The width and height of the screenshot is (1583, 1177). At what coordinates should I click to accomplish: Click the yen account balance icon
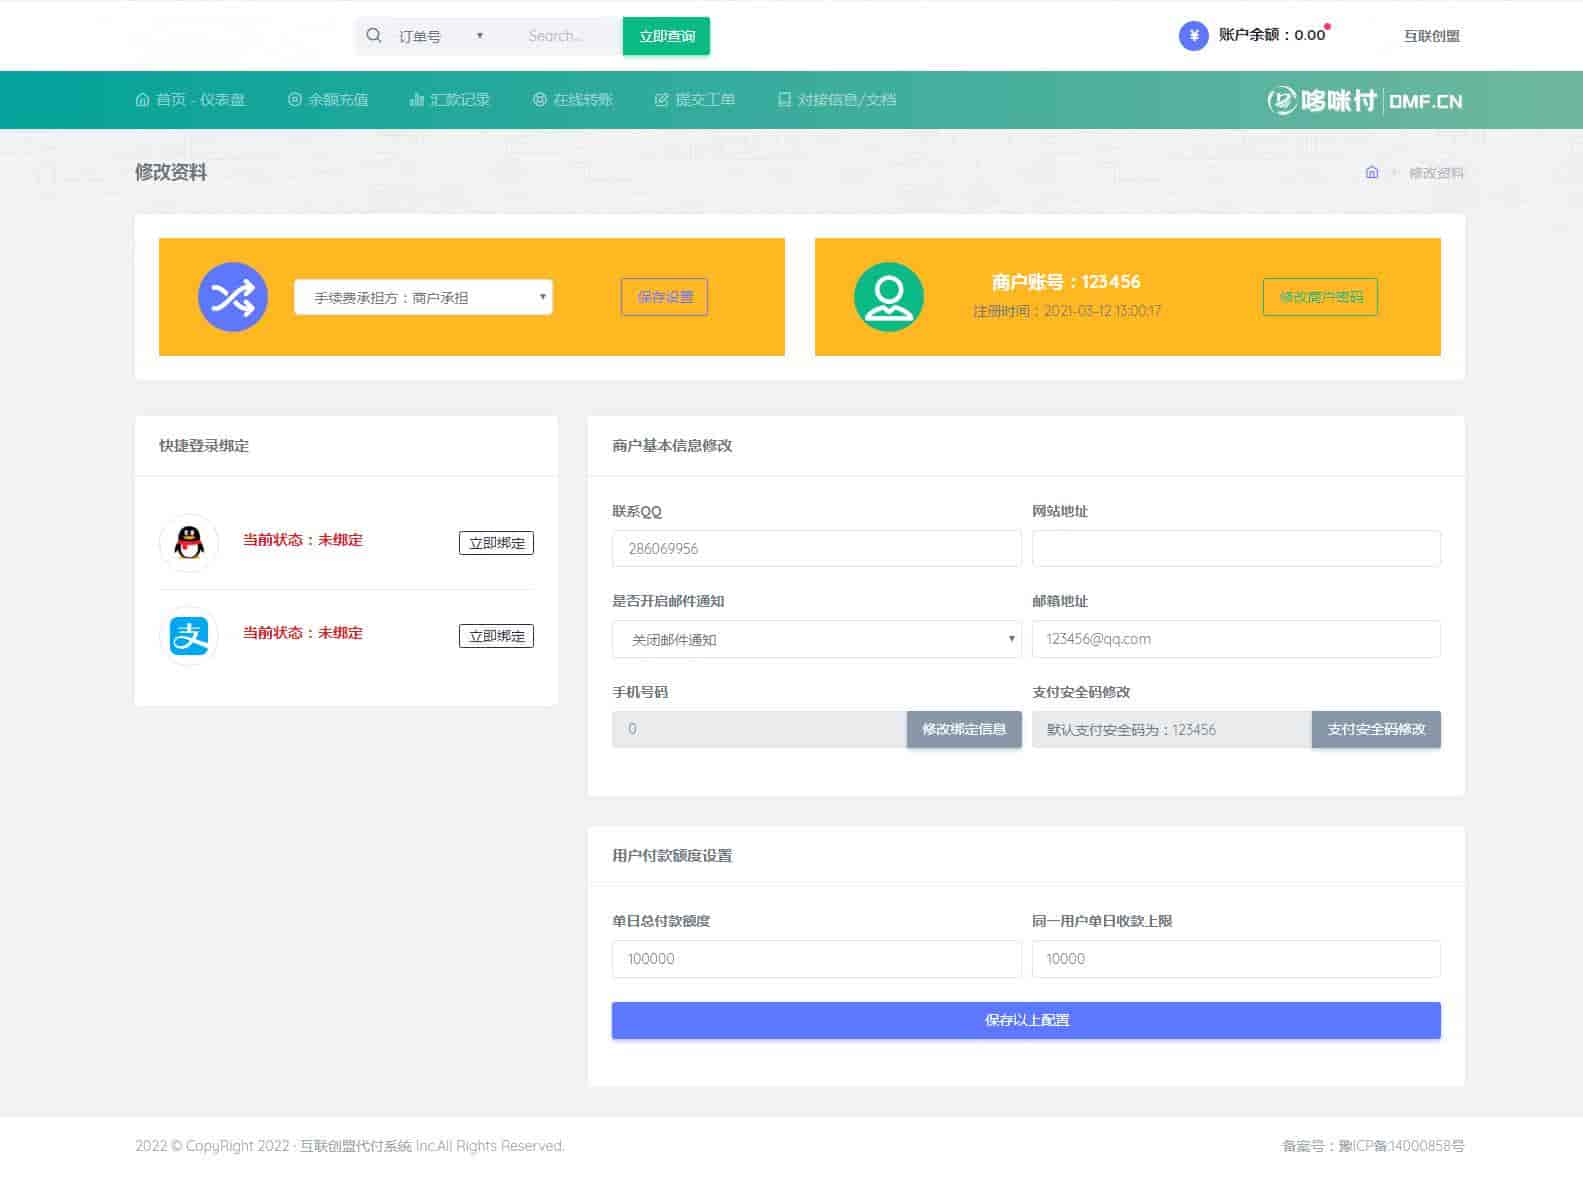1193,36
